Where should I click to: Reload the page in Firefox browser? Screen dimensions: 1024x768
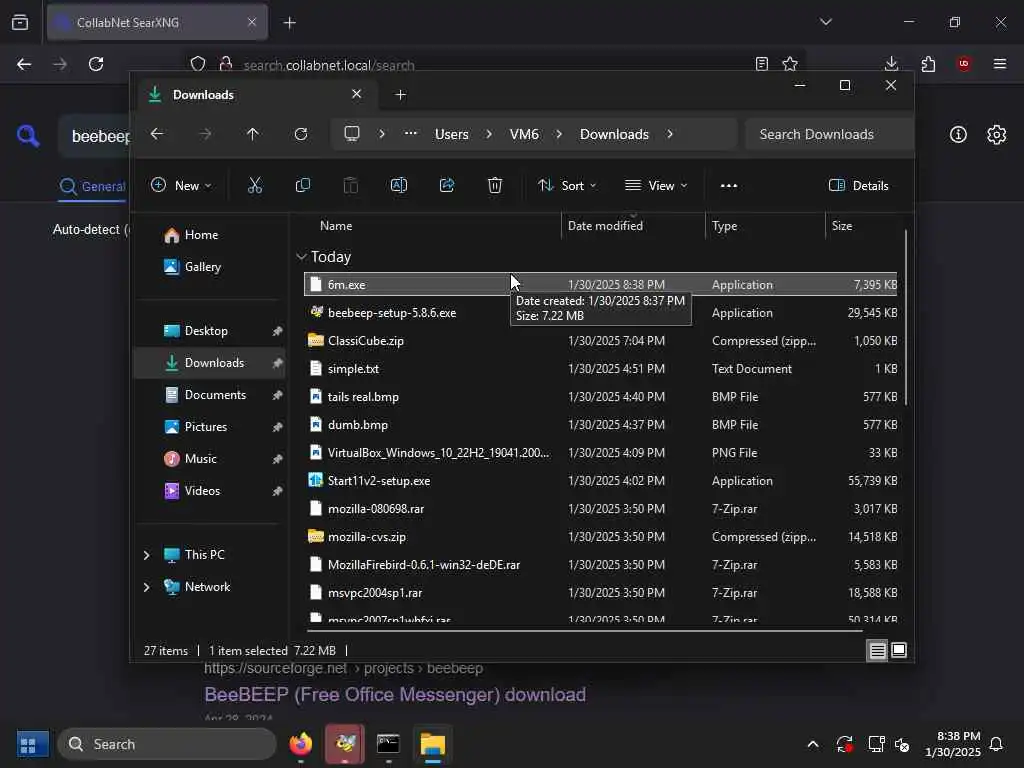click(96, 64)
